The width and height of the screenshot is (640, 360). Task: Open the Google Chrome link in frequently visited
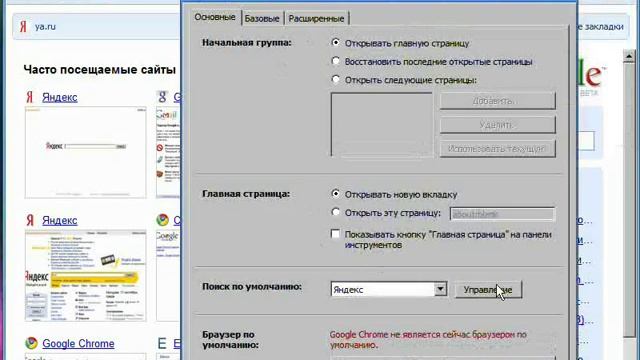(78, 344)
